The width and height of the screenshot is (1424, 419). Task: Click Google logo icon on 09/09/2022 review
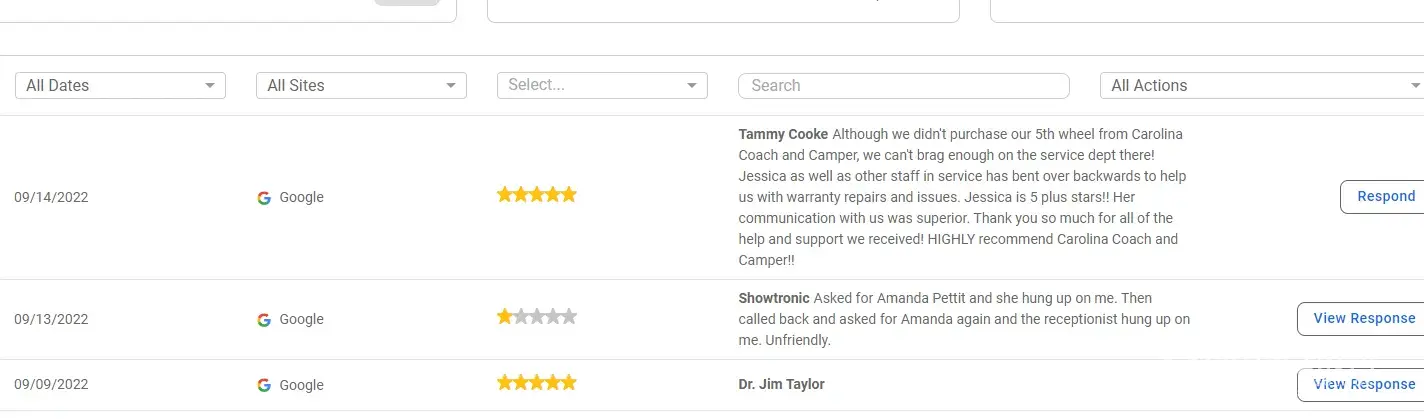point(264,385)
